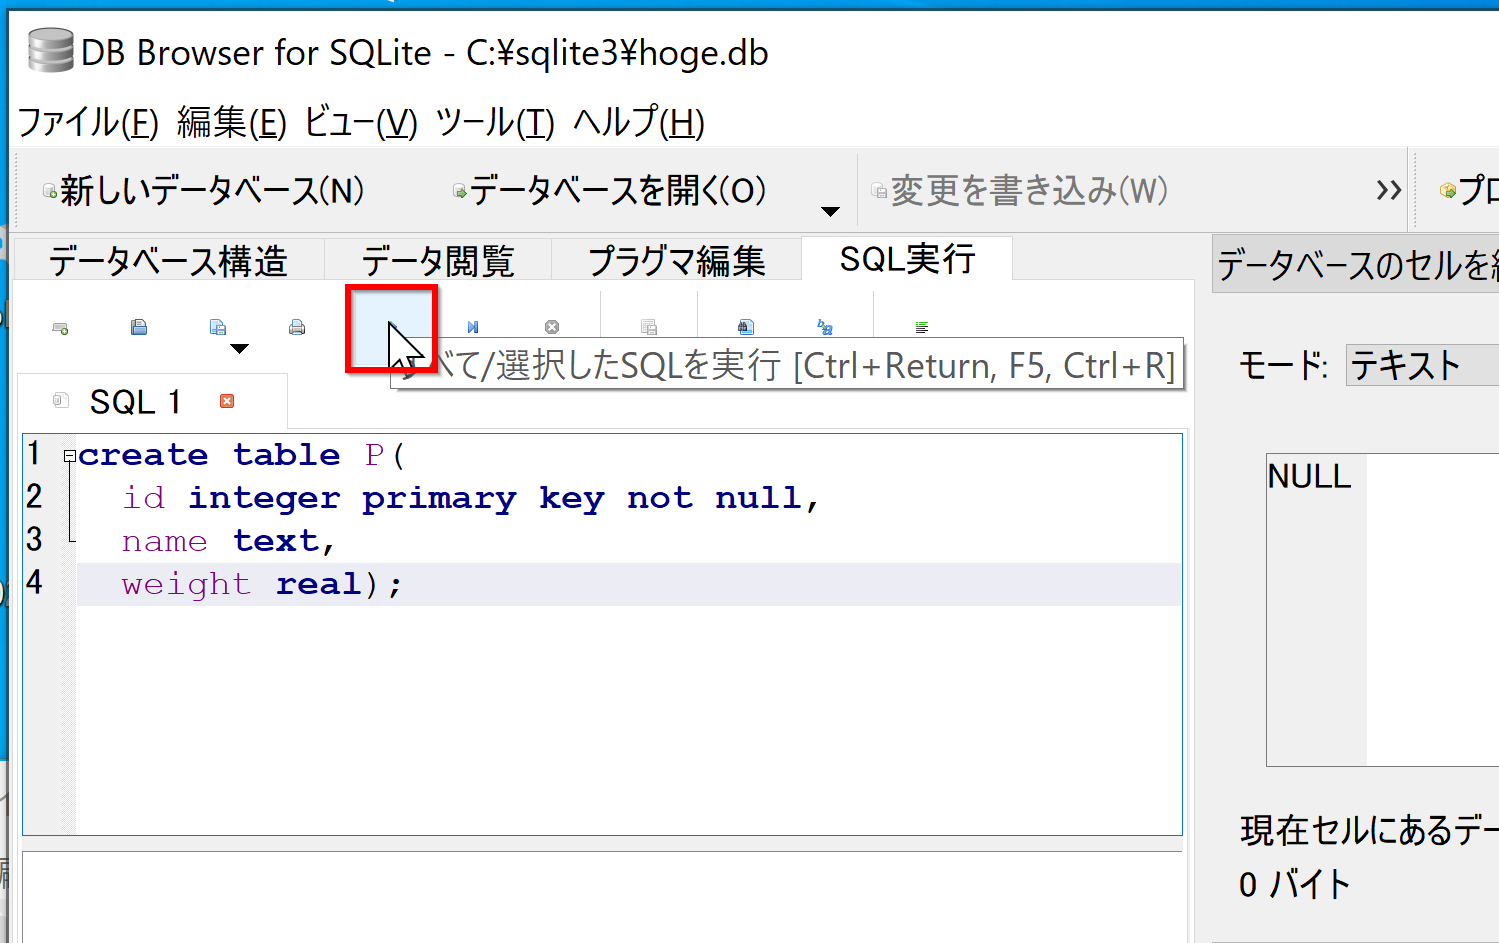The height and width of the screenshot is (943, 1499).
Task: Click line number 1 in the editor margin
Action: [34, 454]
